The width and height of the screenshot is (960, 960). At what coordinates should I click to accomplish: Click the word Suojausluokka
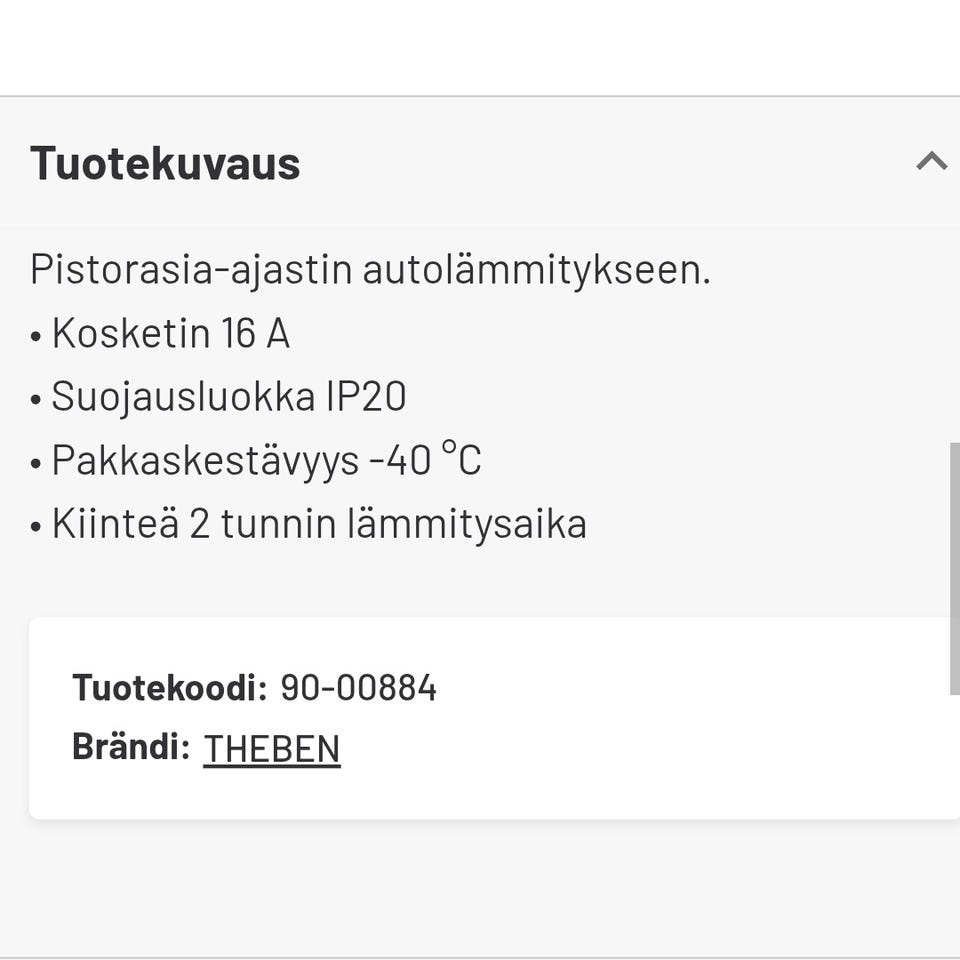point(183,397)
